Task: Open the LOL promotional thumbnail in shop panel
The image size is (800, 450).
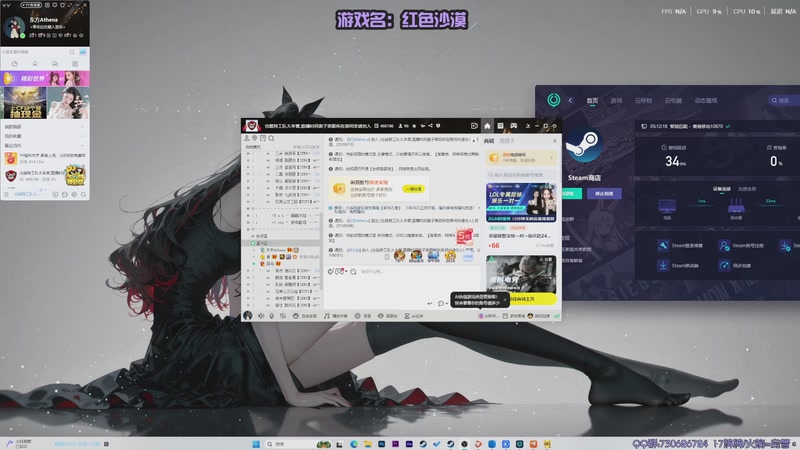Action: (x=521, y=203)
